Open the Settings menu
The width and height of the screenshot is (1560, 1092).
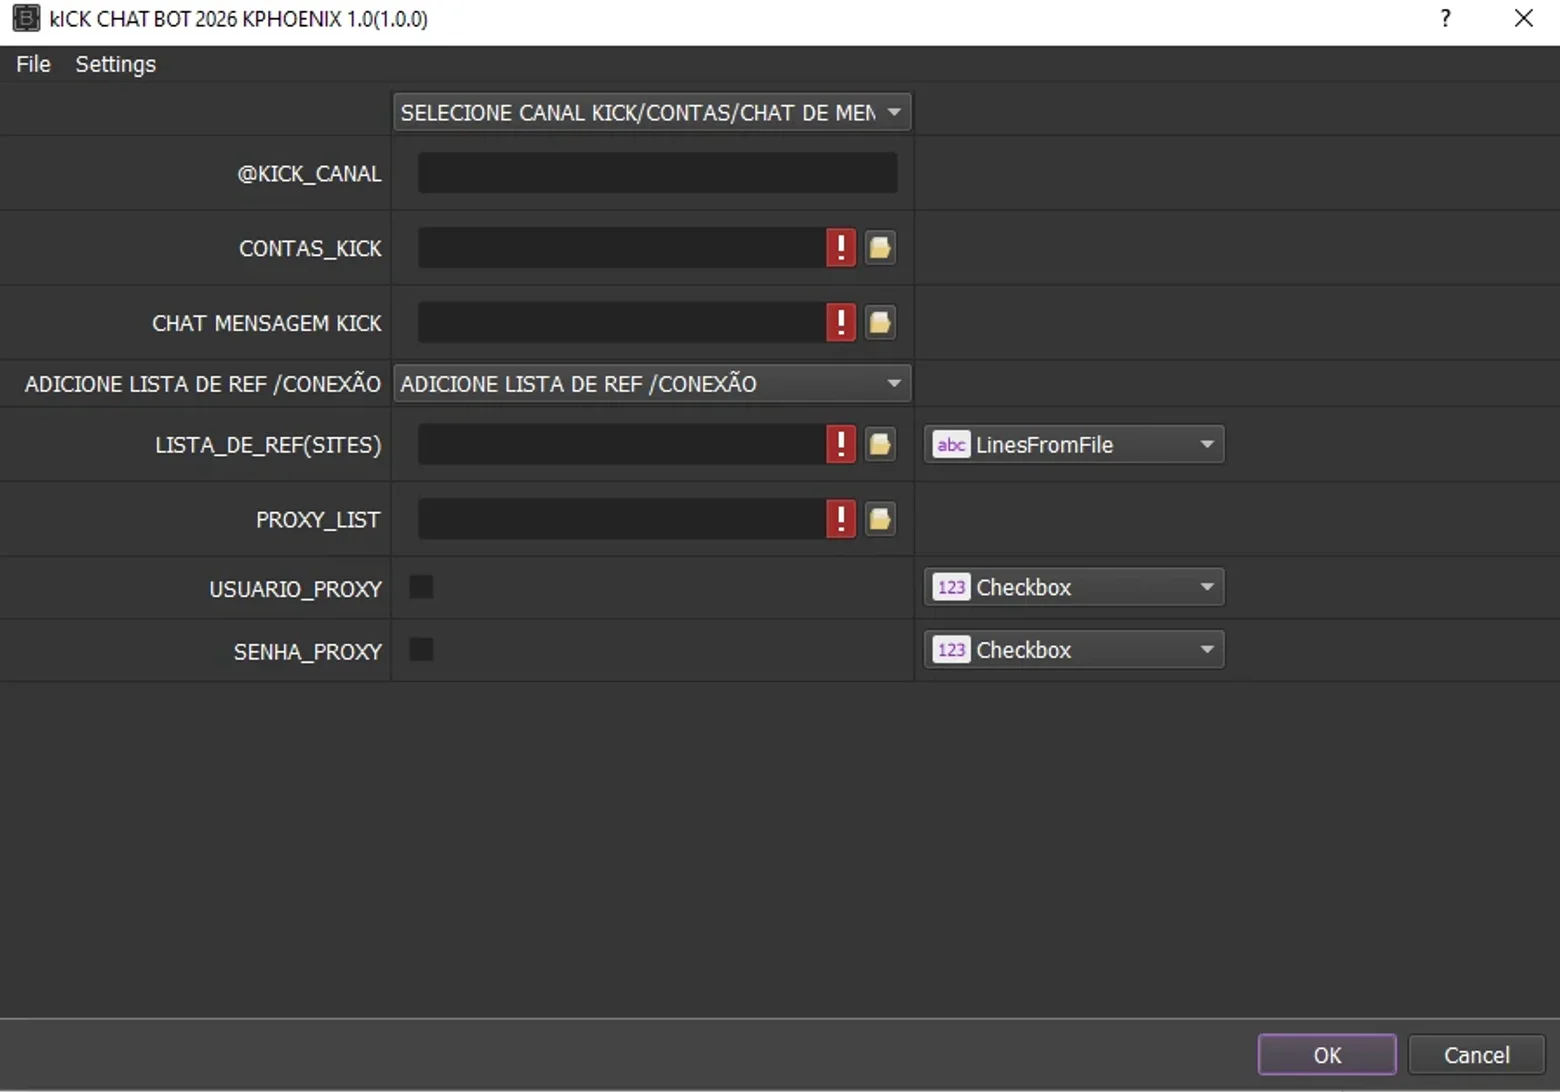(x=116, y=64)
